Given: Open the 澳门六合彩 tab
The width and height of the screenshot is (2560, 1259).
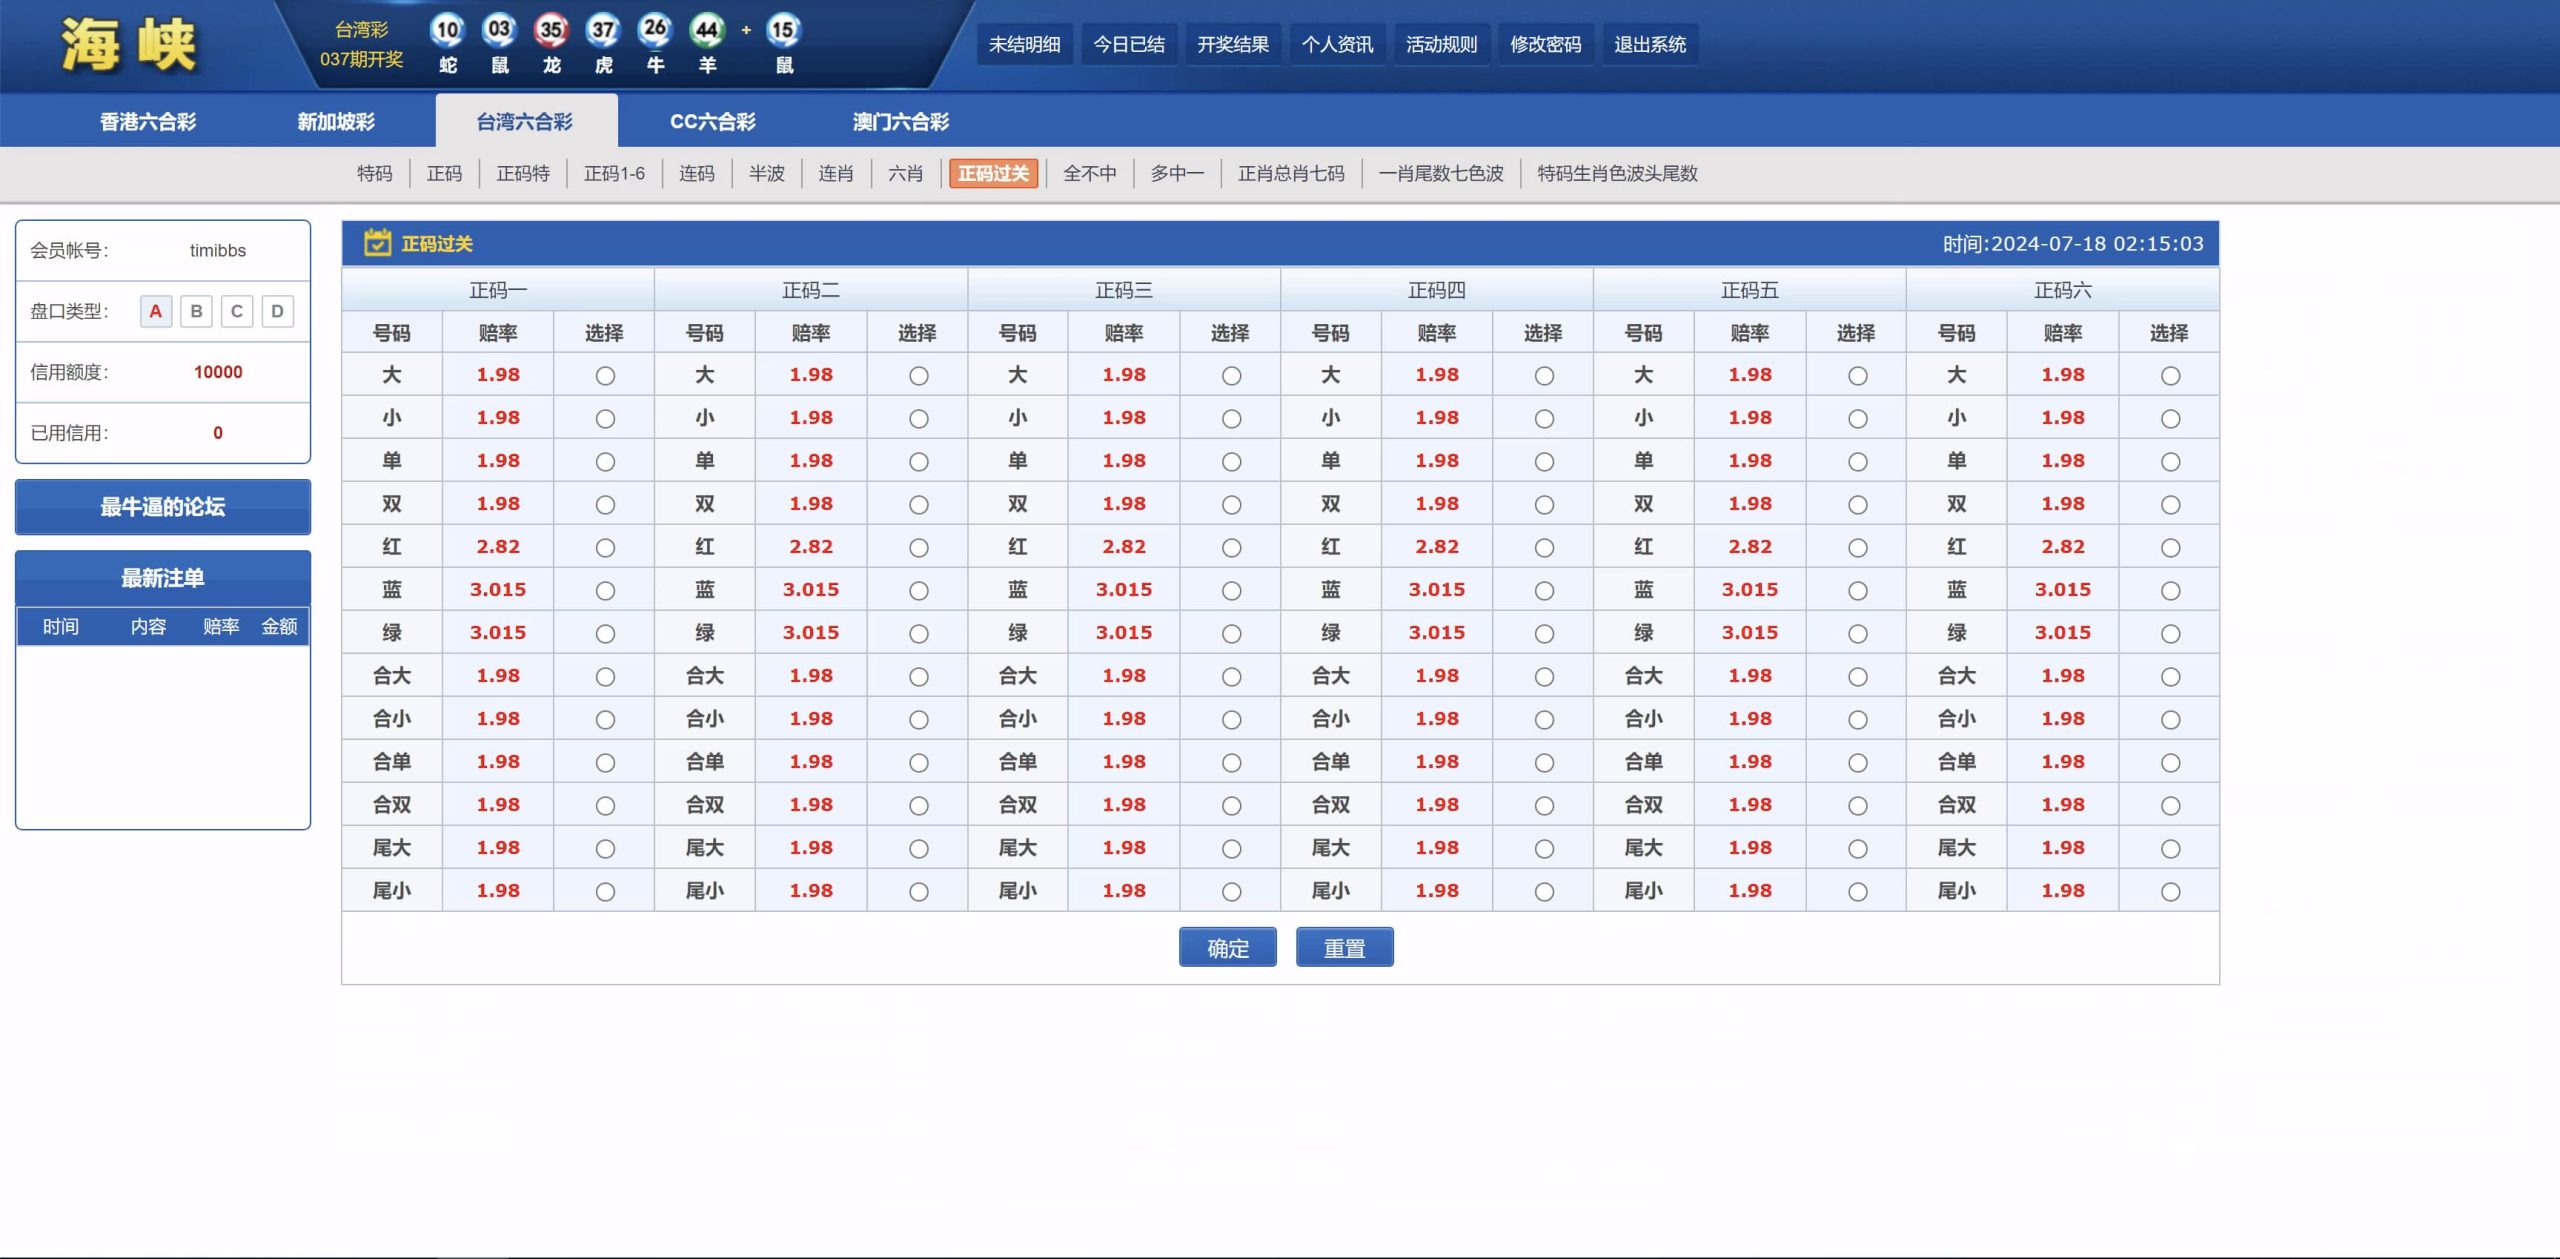Looking at the screenshot, I should coord(900,122).
